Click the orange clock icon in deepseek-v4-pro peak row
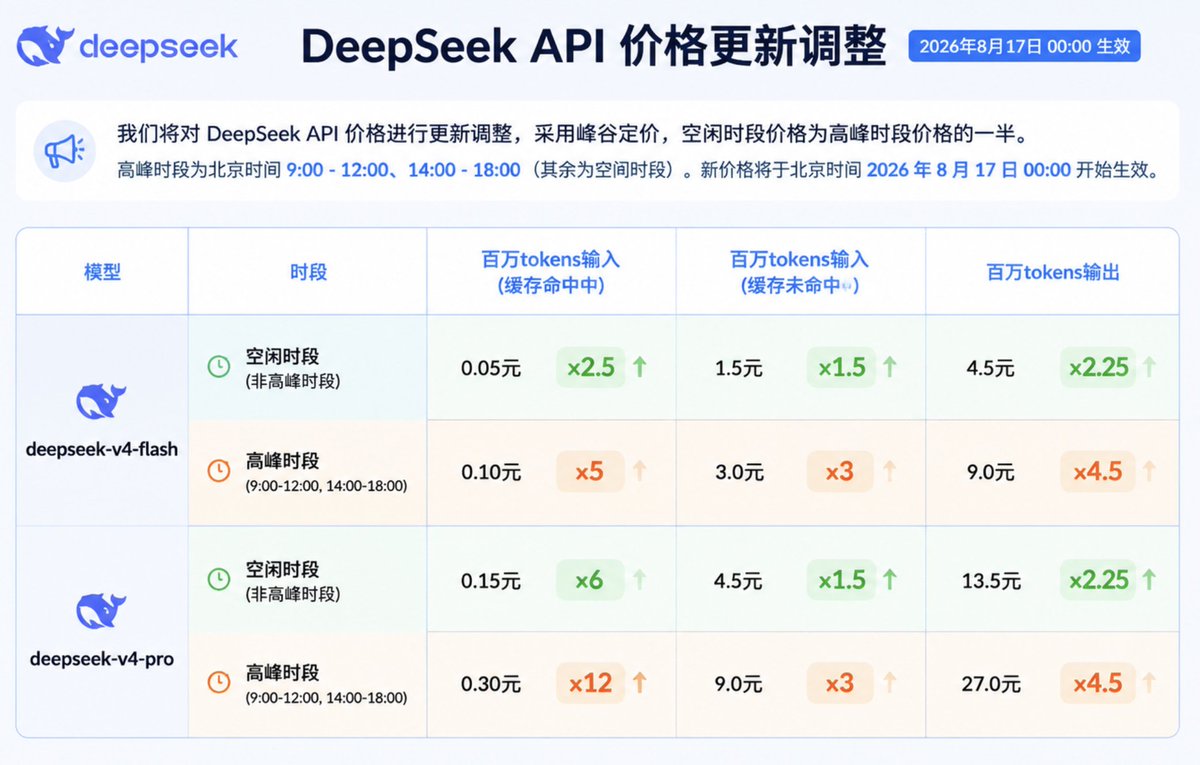1200x765 pixels. 218,683
